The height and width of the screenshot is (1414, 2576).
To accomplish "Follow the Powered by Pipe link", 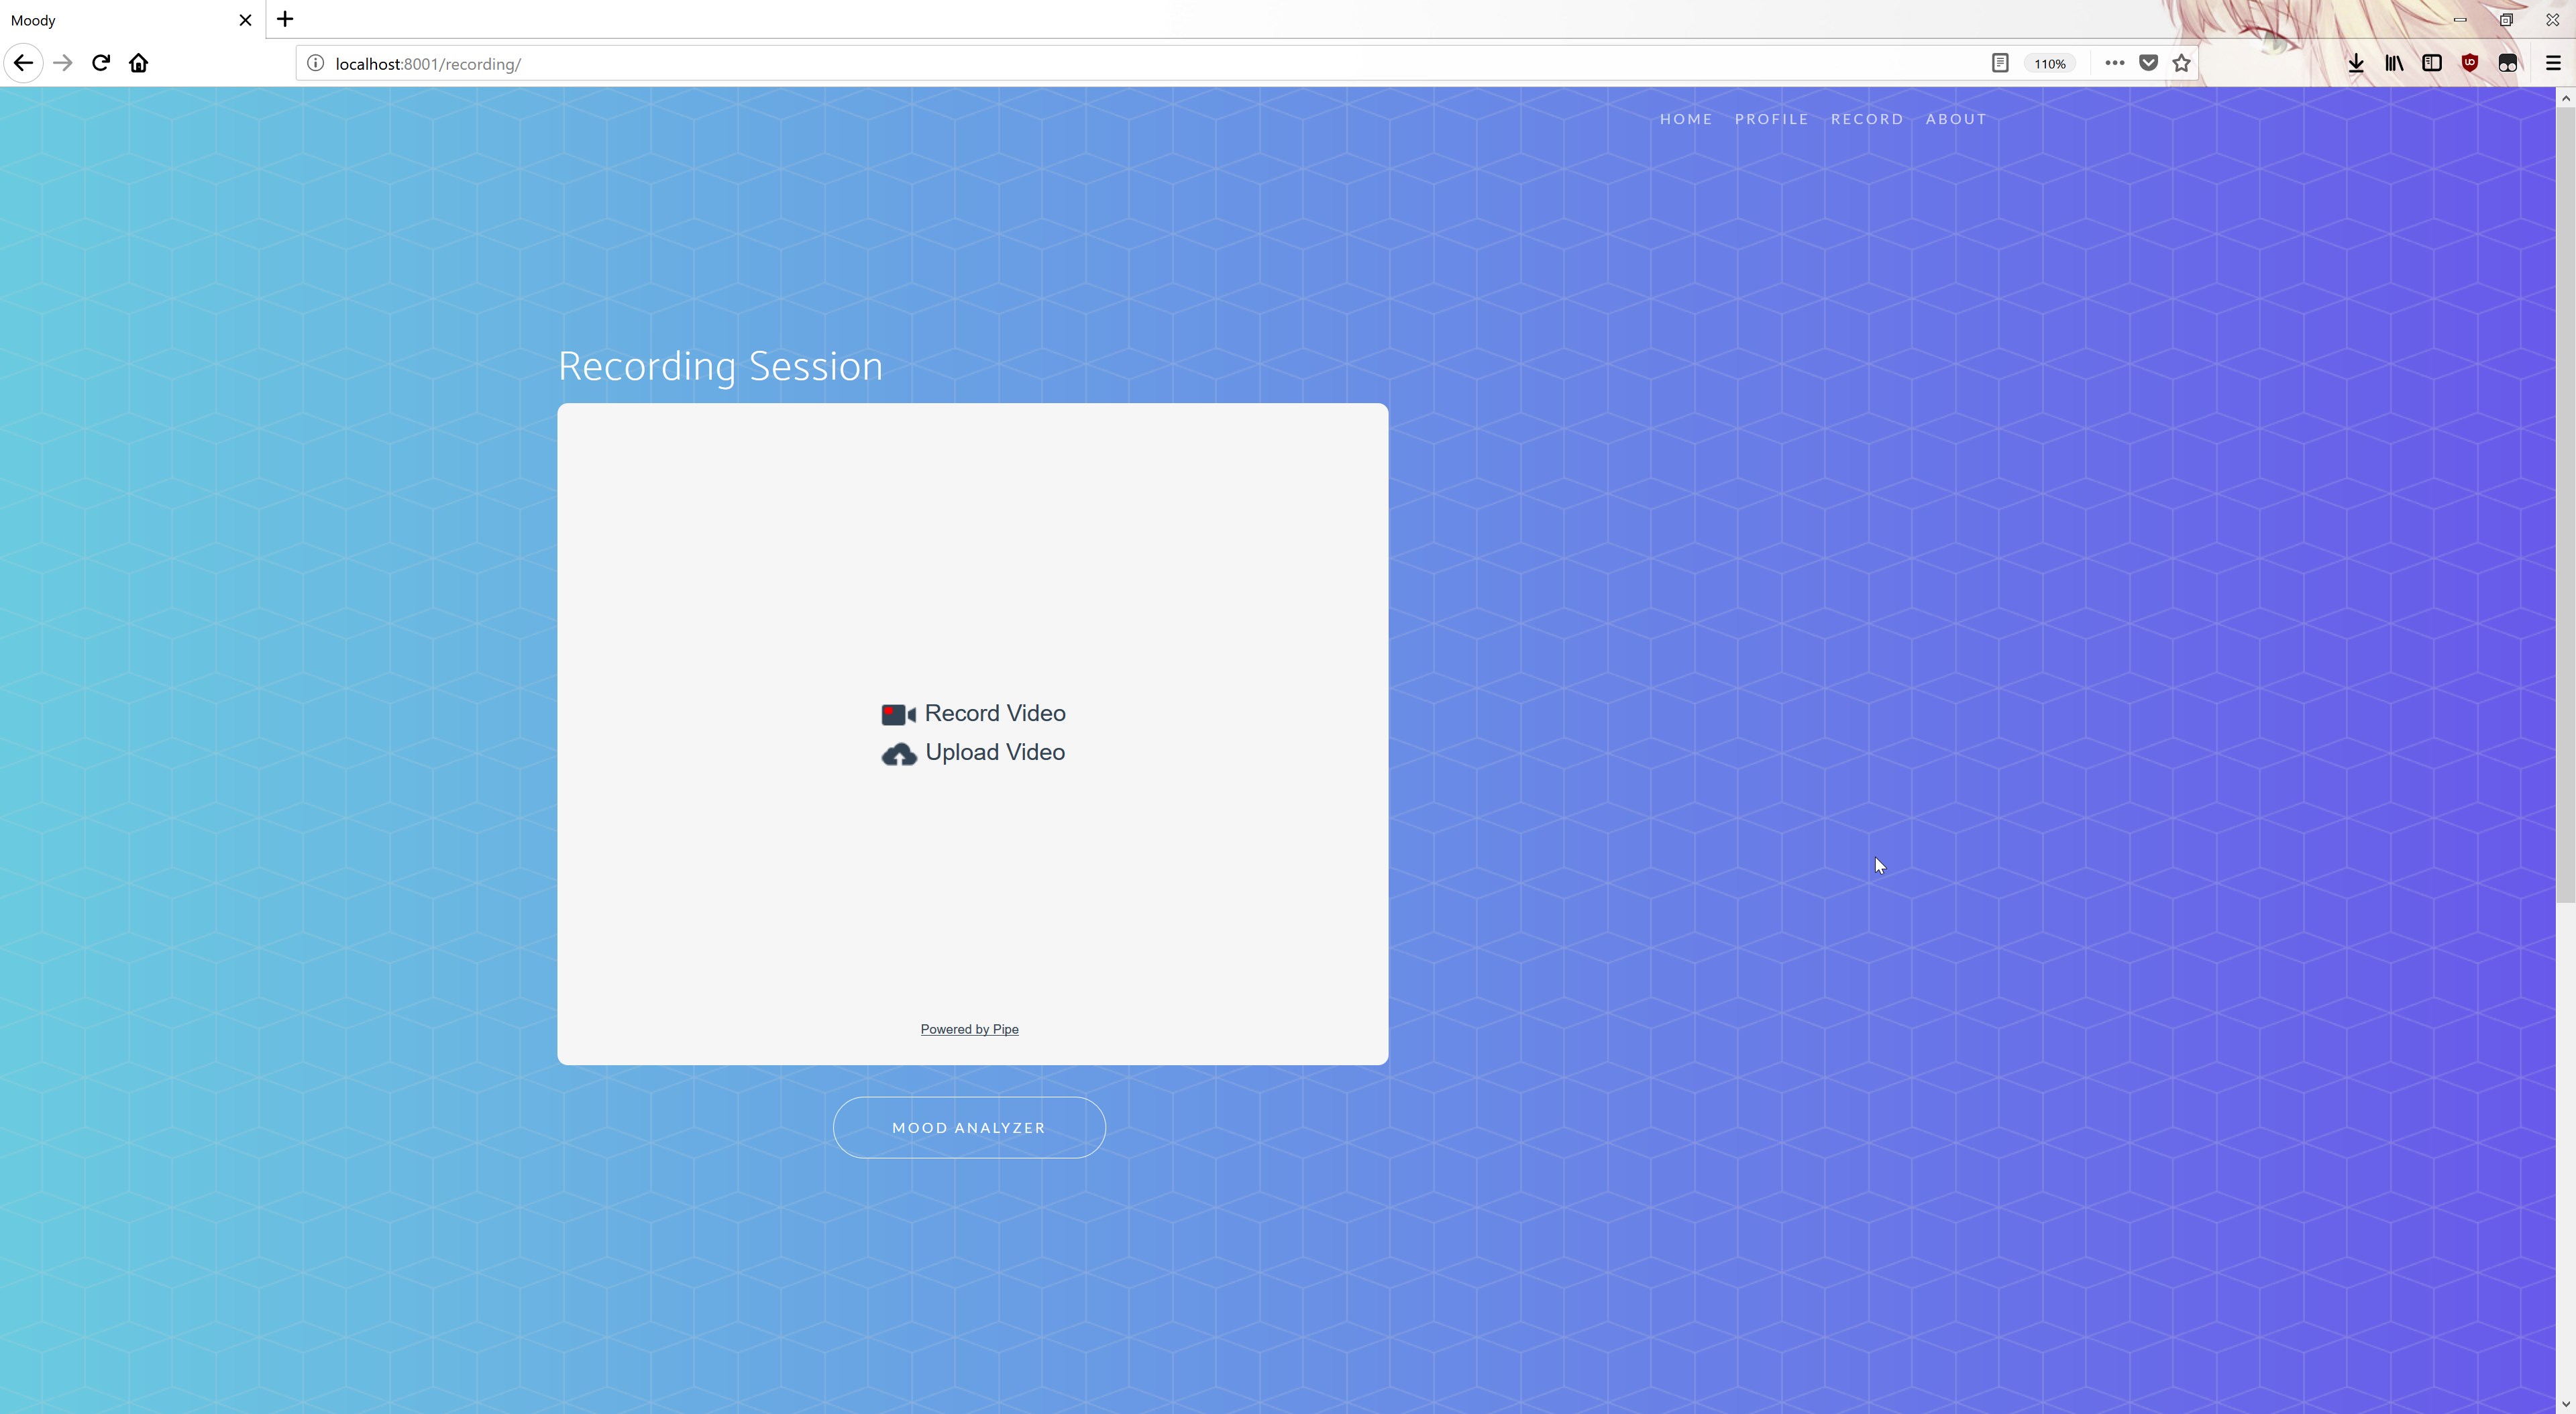I will point(969,1029).
